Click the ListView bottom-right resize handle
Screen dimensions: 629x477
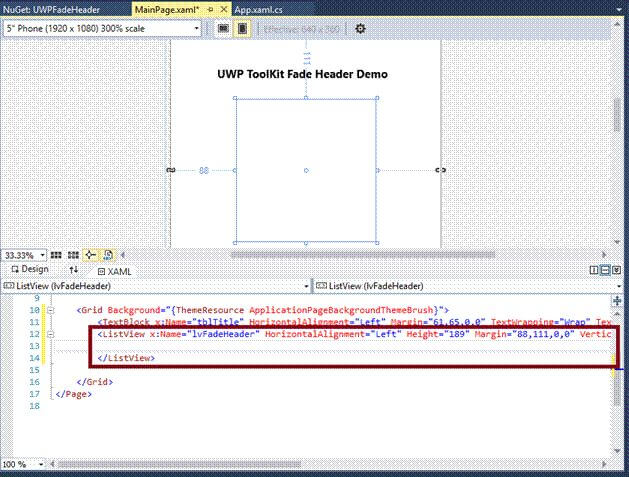pyautogui.click(x=377, y=243)
